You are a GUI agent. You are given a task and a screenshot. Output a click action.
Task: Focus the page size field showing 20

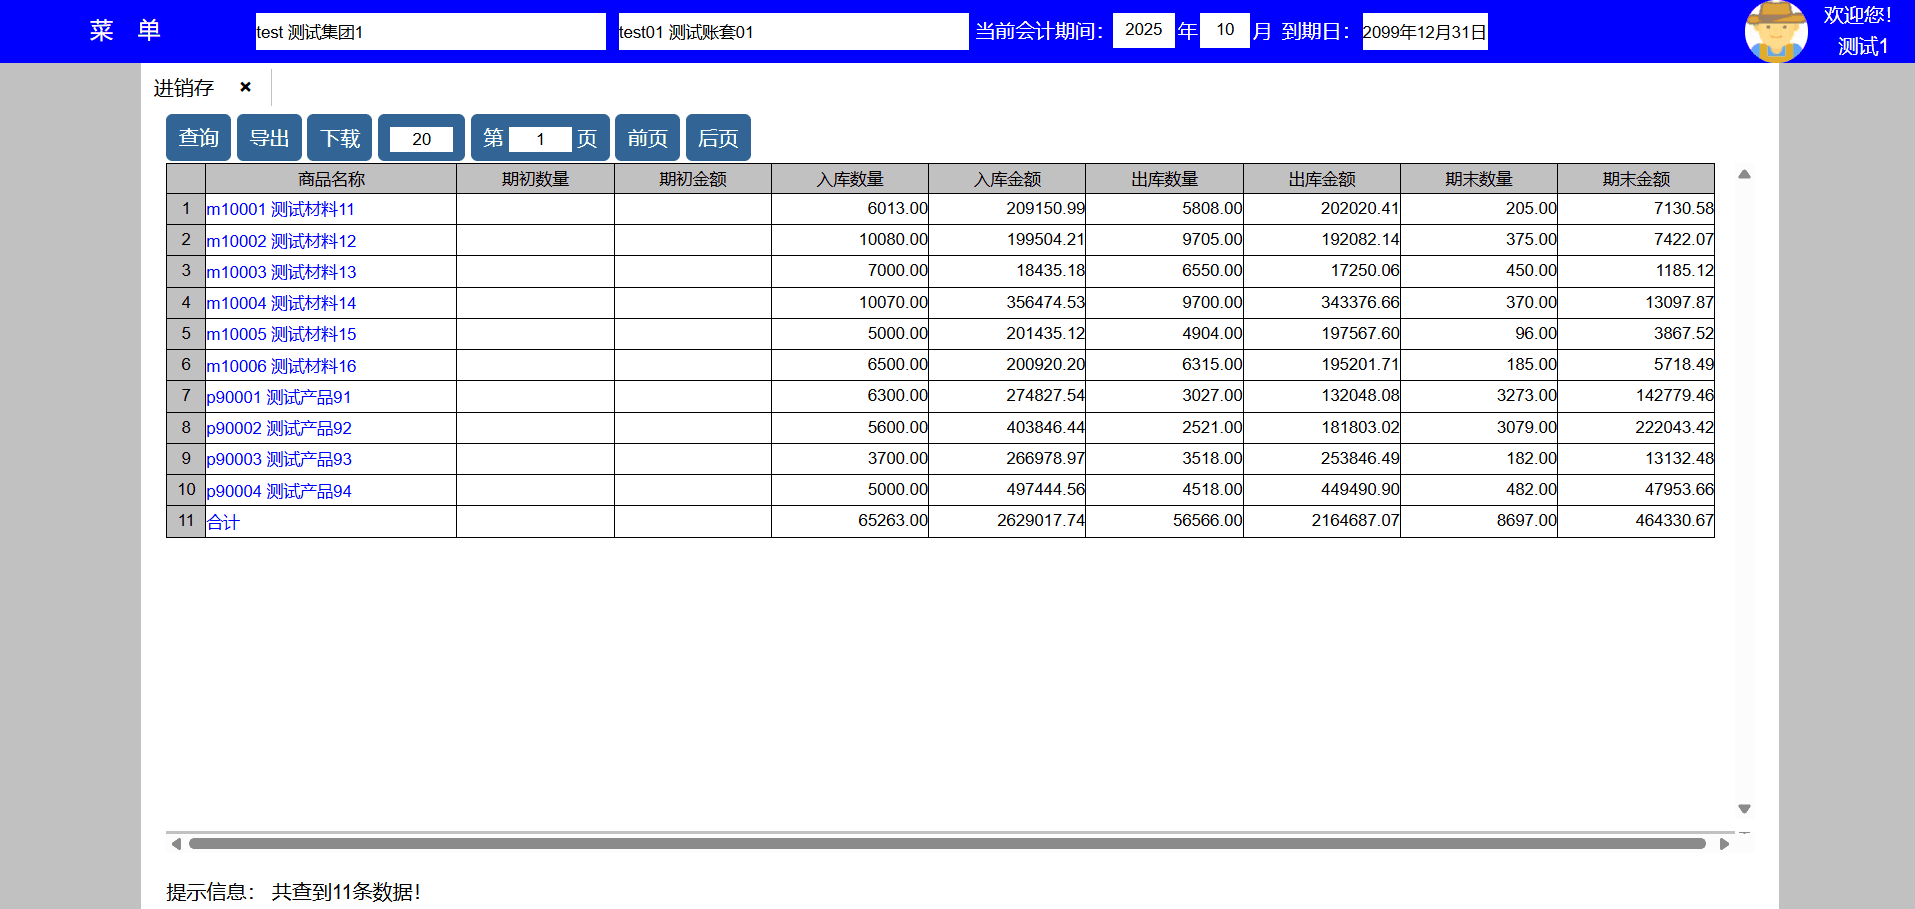tap(421, 139)
